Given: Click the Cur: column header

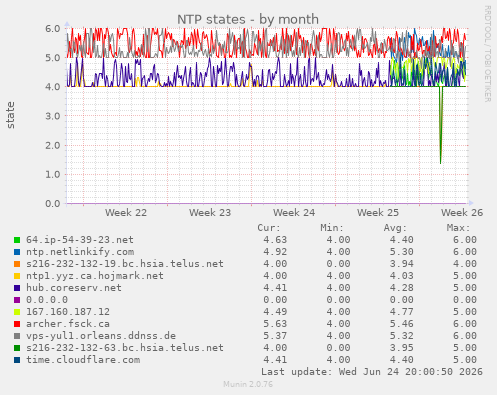Looking at the screenshot, I should pyautogui.click(x=269, y=228).
